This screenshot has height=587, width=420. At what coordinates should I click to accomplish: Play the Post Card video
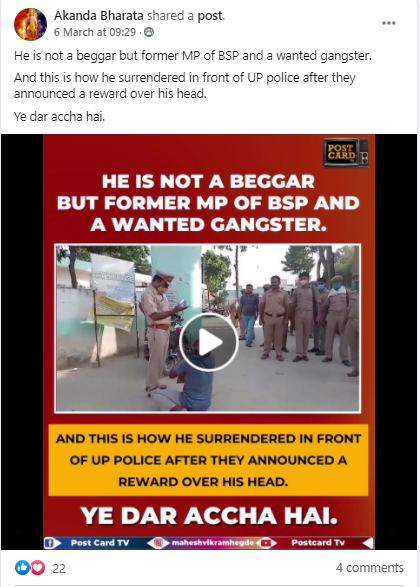point(209,342)
